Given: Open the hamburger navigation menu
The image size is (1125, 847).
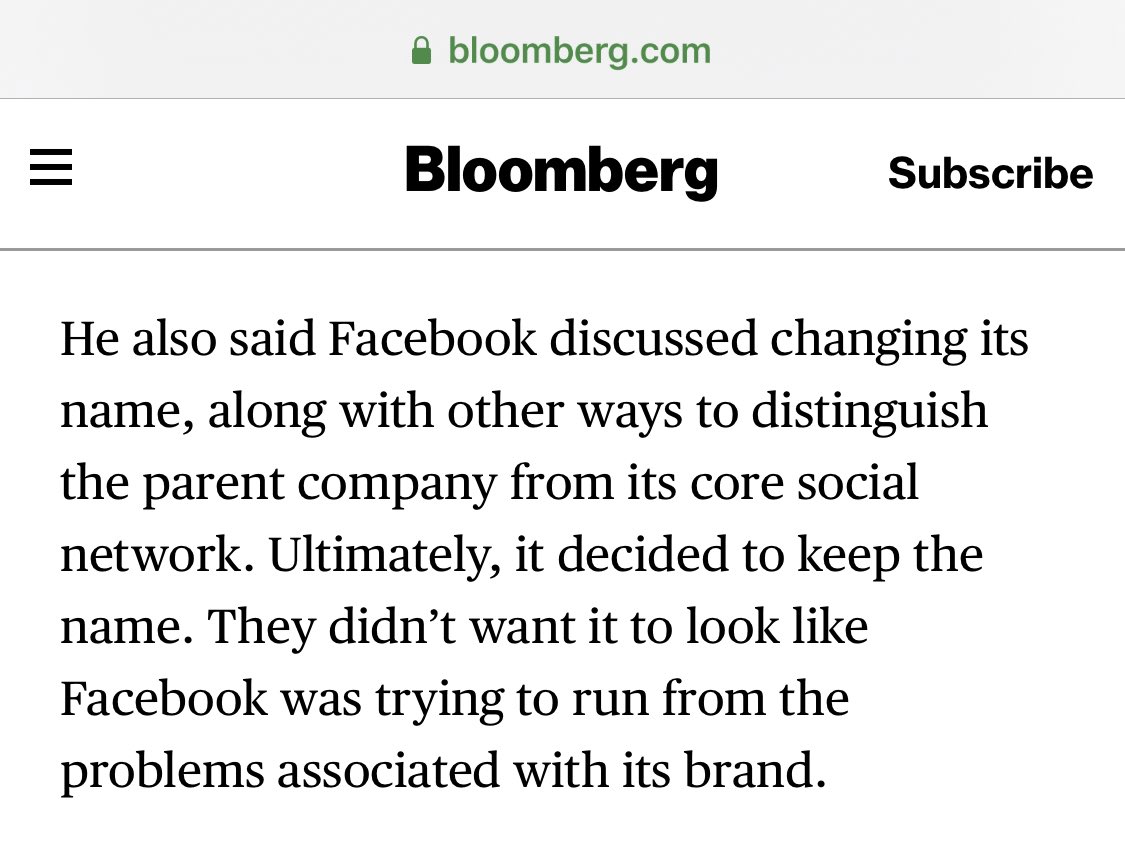Looking at the screenshot, I should click(51, 168).
